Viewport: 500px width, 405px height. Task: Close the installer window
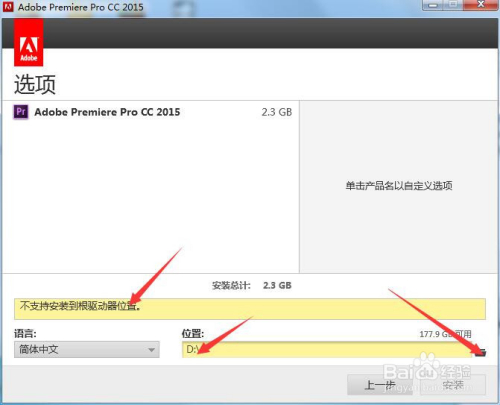(481, 5)
